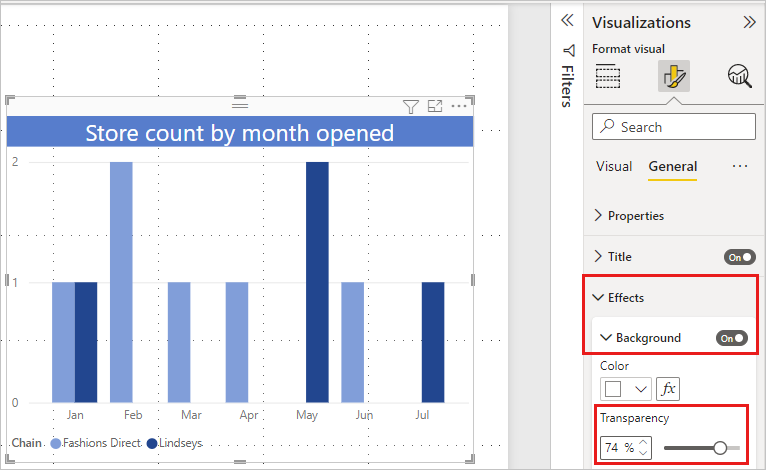Viewport: 766px width, 470px height.
Task: Click the Lindseys bar for Jan
Action: (86, 342)
